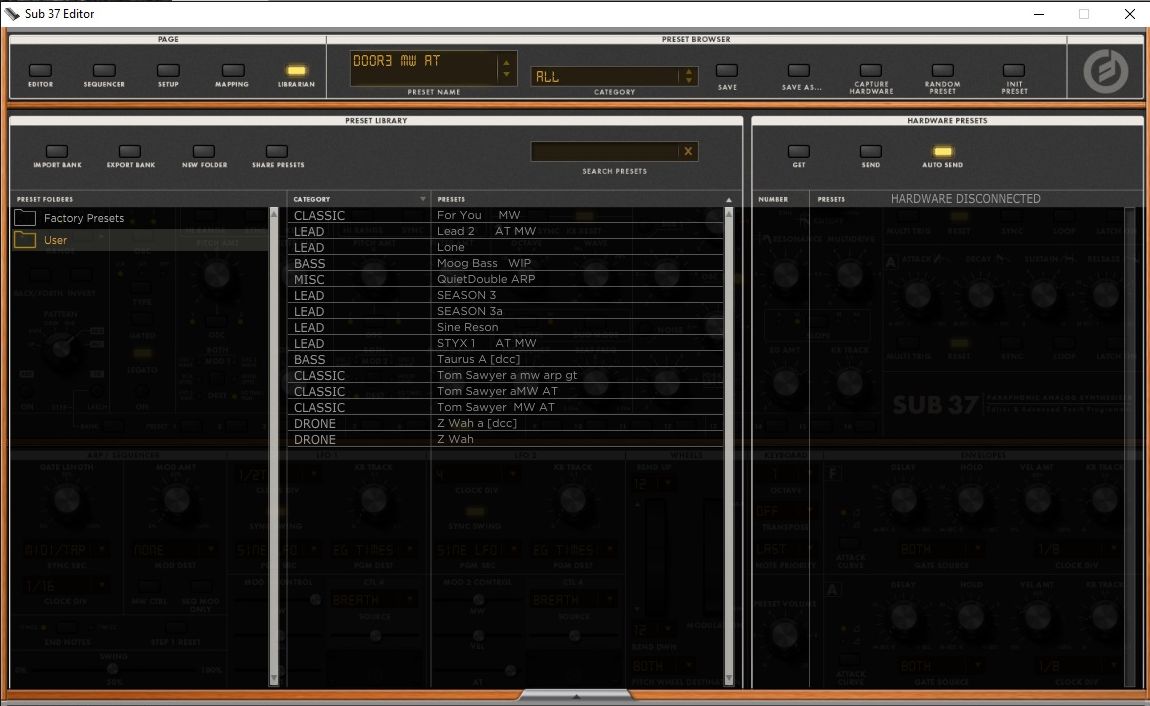Click the Save preset button

click(727, 70)
